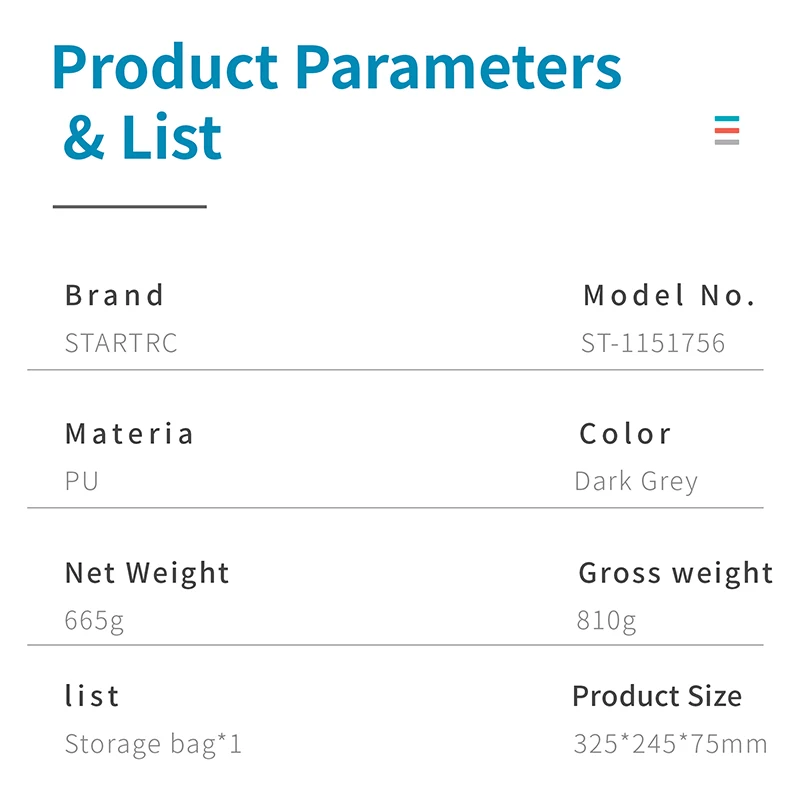This screenshot has height=800, width=800.
Task: Click the 810g gross weight value
Action: coord(607,621)
